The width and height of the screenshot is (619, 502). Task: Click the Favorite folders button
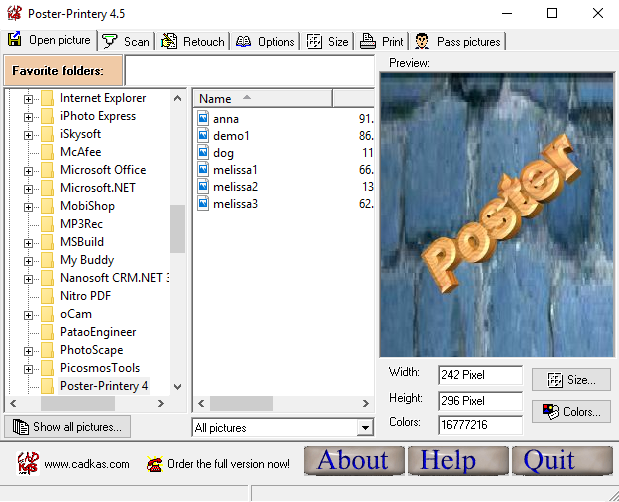tap(64, 71)
